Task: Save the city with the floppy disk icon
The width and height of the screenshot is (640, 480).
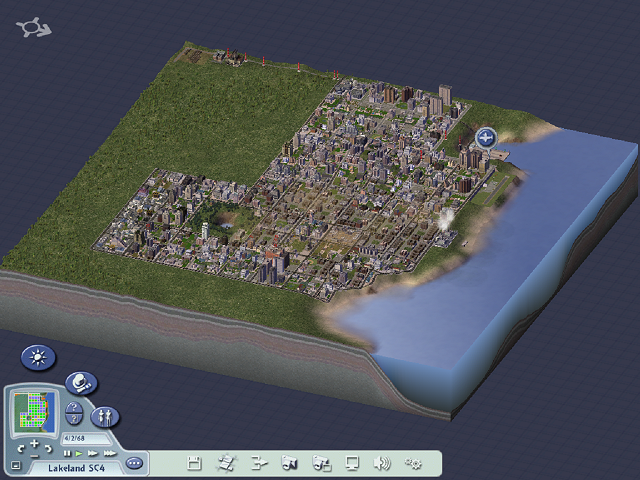Action: pos(195,463)
